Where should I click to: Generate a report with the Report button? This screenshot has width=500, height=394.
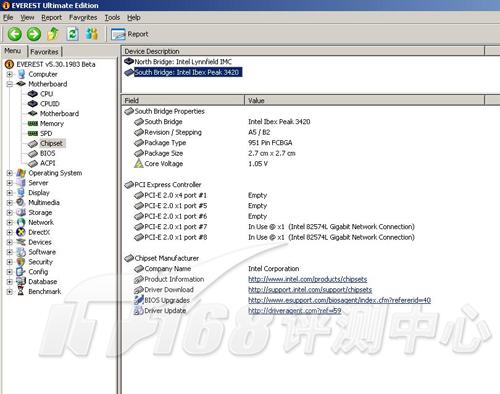click(x=130, y=34)
